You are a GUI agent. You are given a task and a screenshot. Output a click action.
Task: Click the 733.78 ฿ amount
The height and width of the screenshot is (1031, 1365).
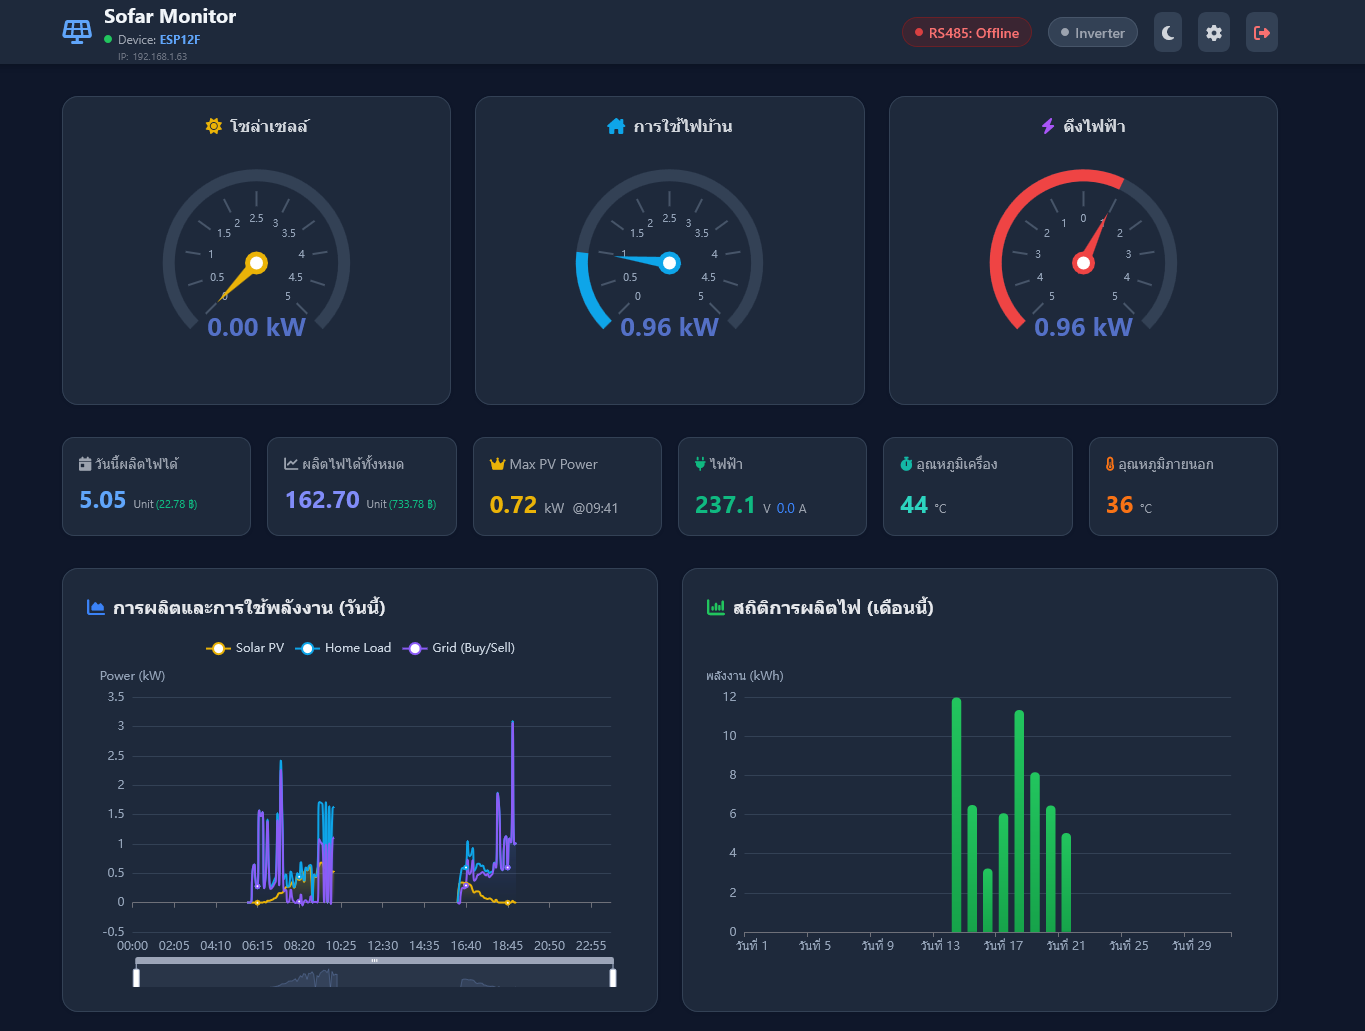(413, 504)
